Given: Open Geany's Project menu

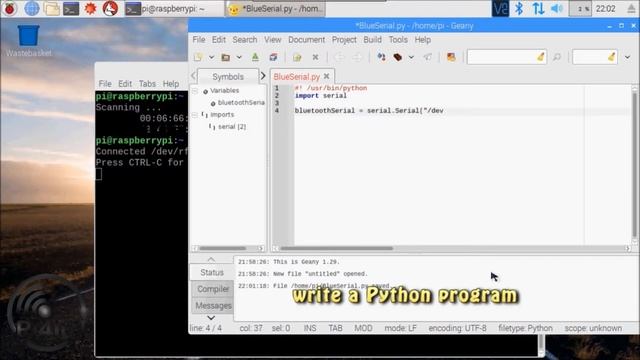Looking at the screenshot, I should 344,40.
